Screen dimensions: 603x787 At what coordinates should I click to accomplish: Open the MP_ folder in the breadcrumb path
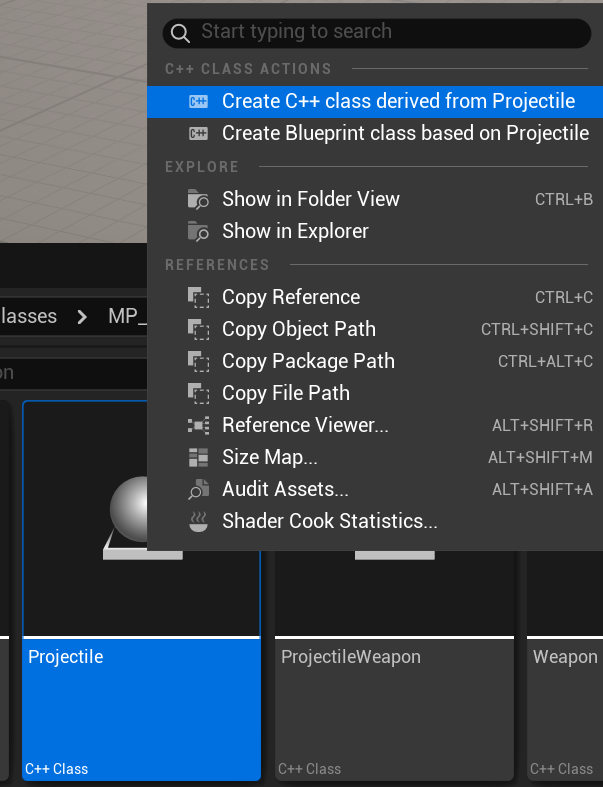tap(128, 316)
